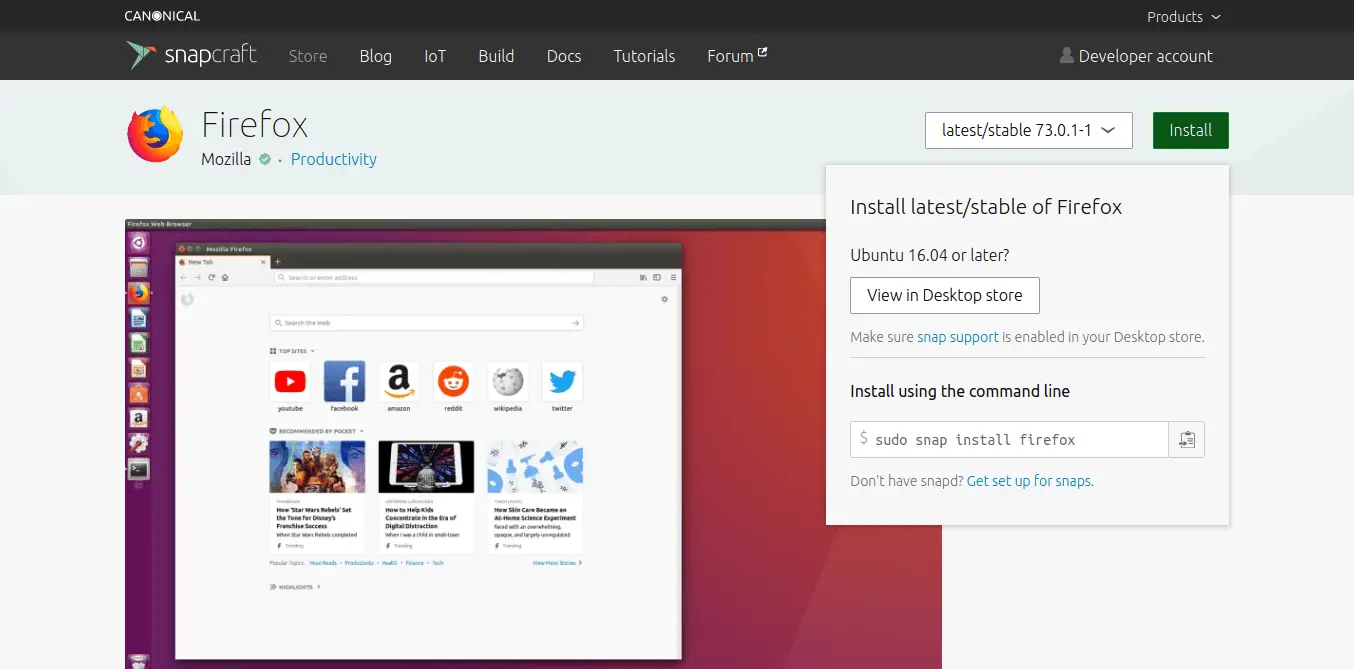Open the Store navigation item
The image size is (1354, 669).
tap(308, 56)
